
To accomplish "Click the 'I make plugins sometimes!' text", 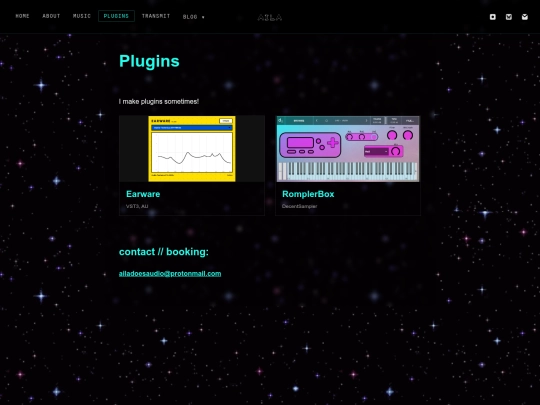I will tap(159, 102).
